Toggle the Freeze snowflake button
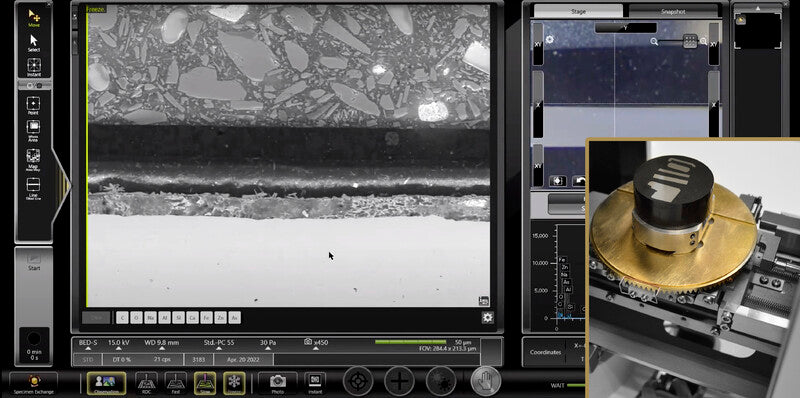This screenshot has width=800, height=398. (x=234, y=383)
